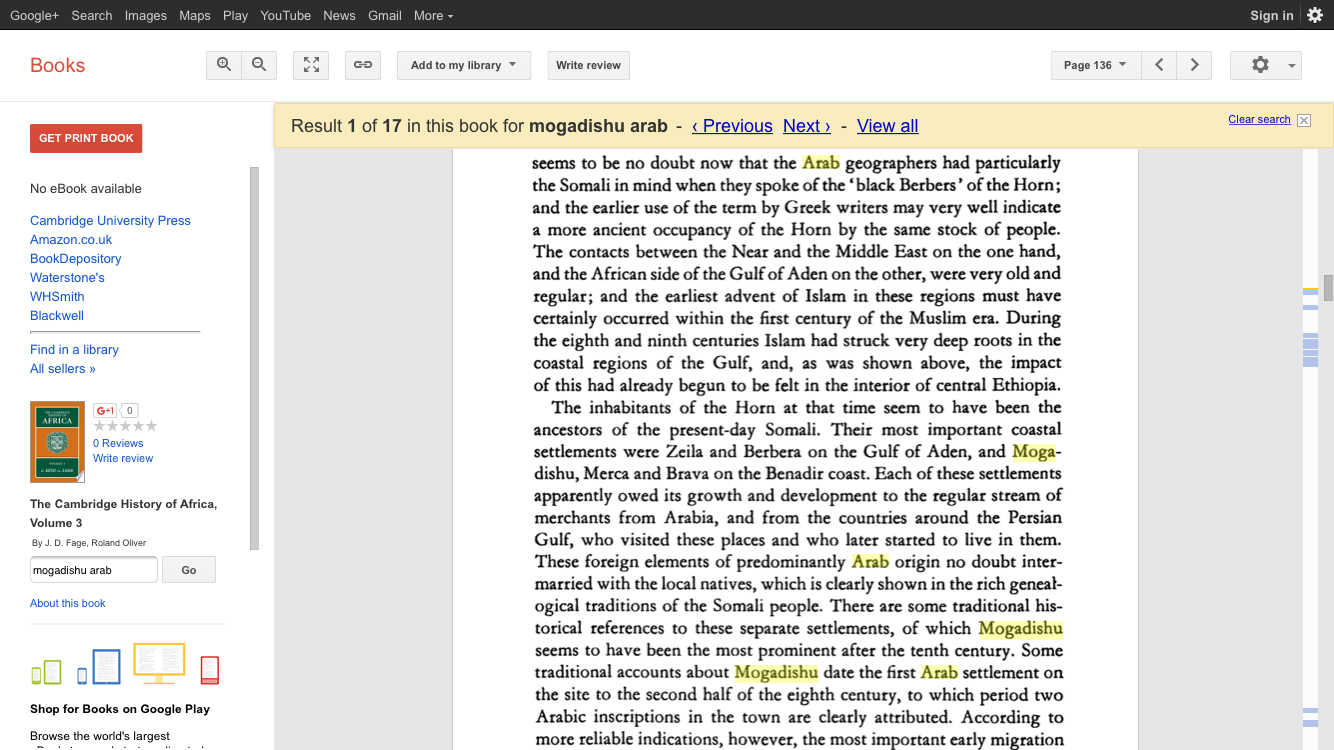Open Google+ in top bar

coord(34,15)
